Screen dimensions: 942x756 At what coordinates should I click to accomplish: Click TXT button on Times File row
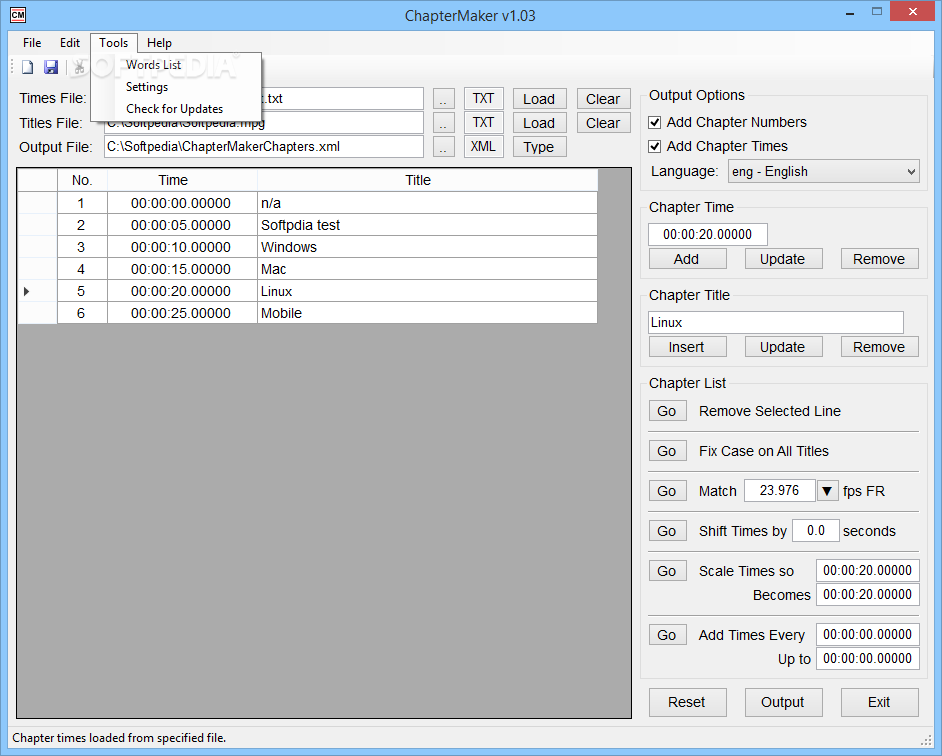coord(484,99)
